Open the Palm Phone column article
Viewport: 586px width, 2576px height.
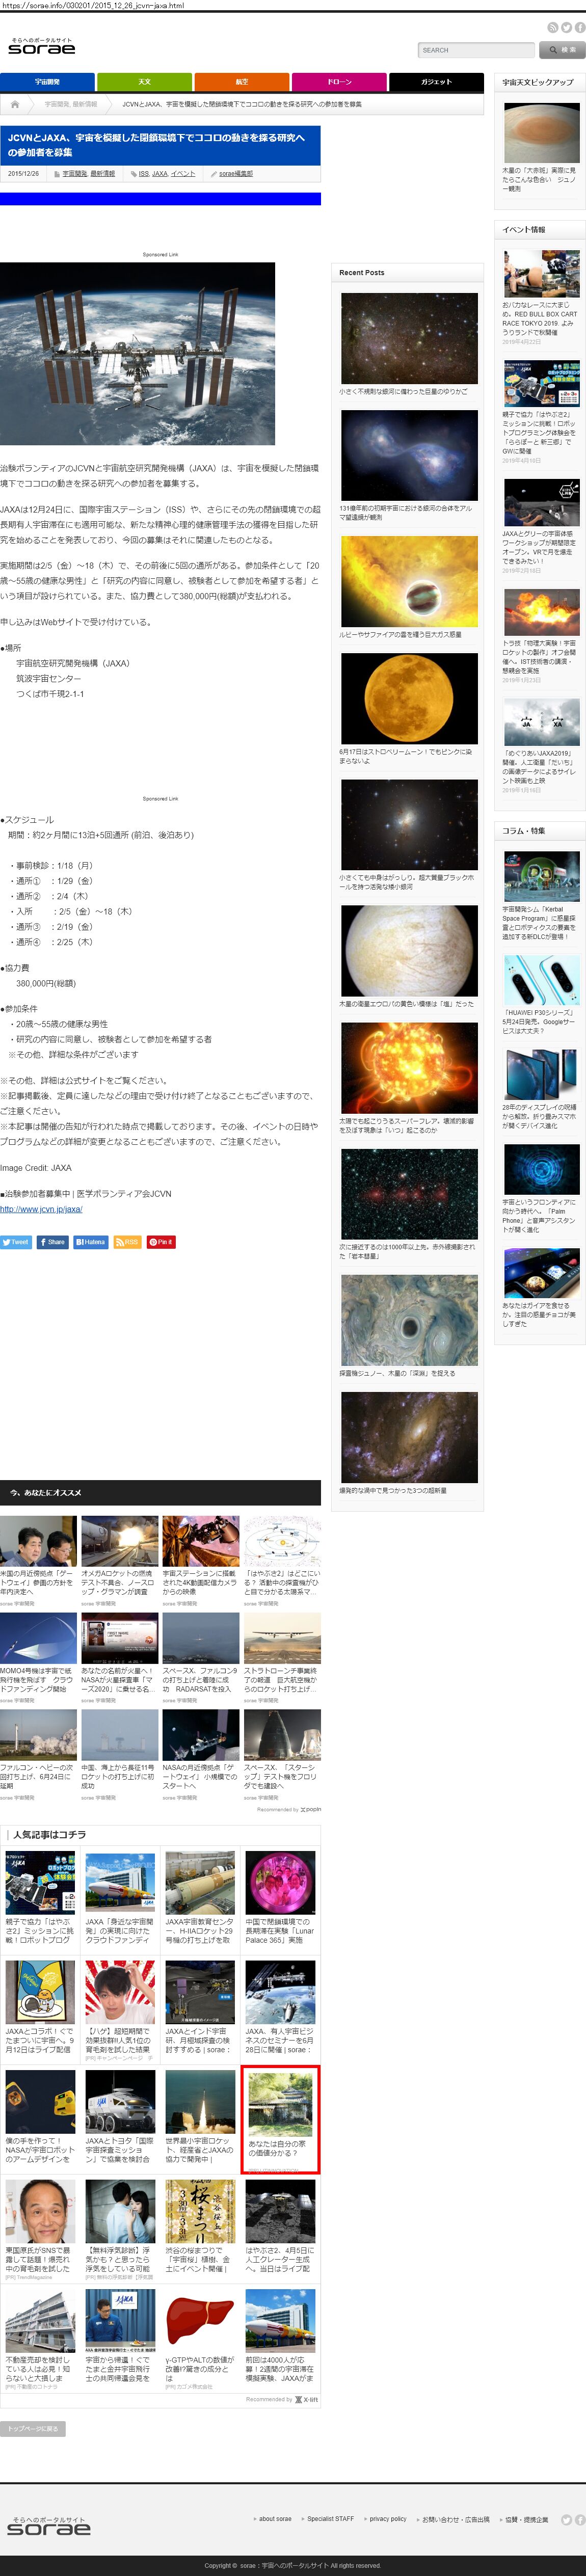(x=541, y=1188)
